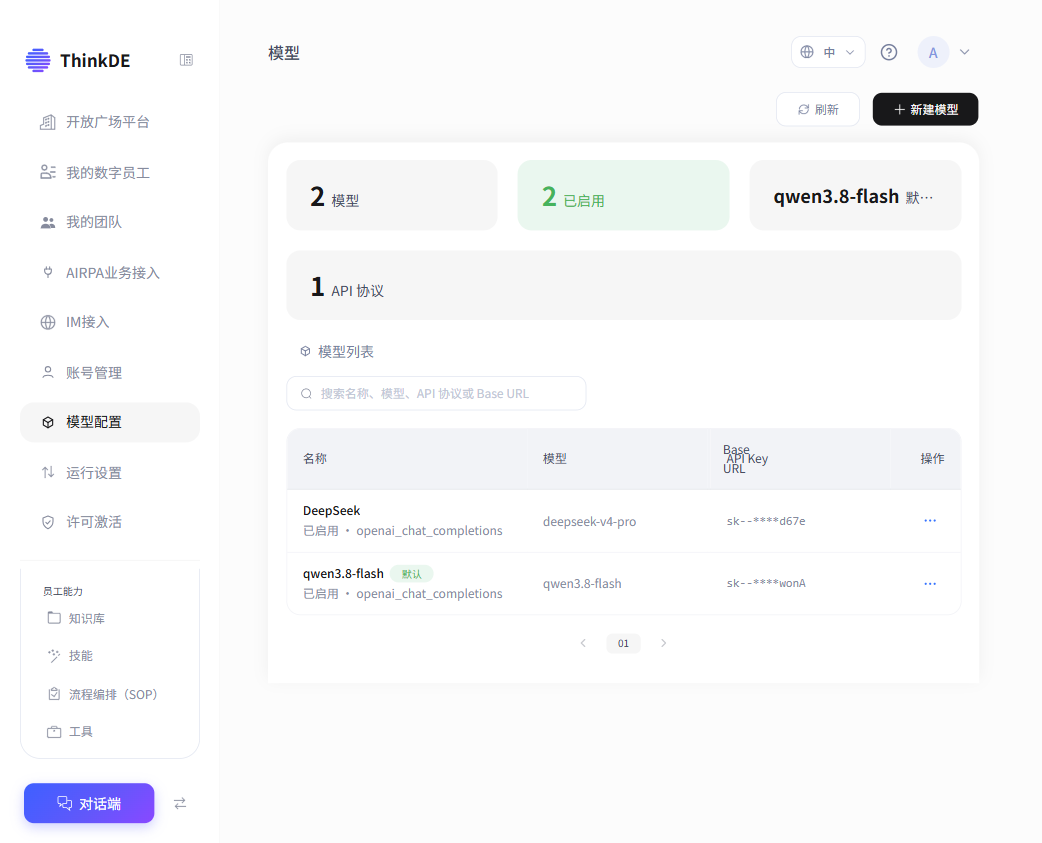Click the 新建模型 button
Viewport: 1042px width, 843px height.
coord(925,110)
